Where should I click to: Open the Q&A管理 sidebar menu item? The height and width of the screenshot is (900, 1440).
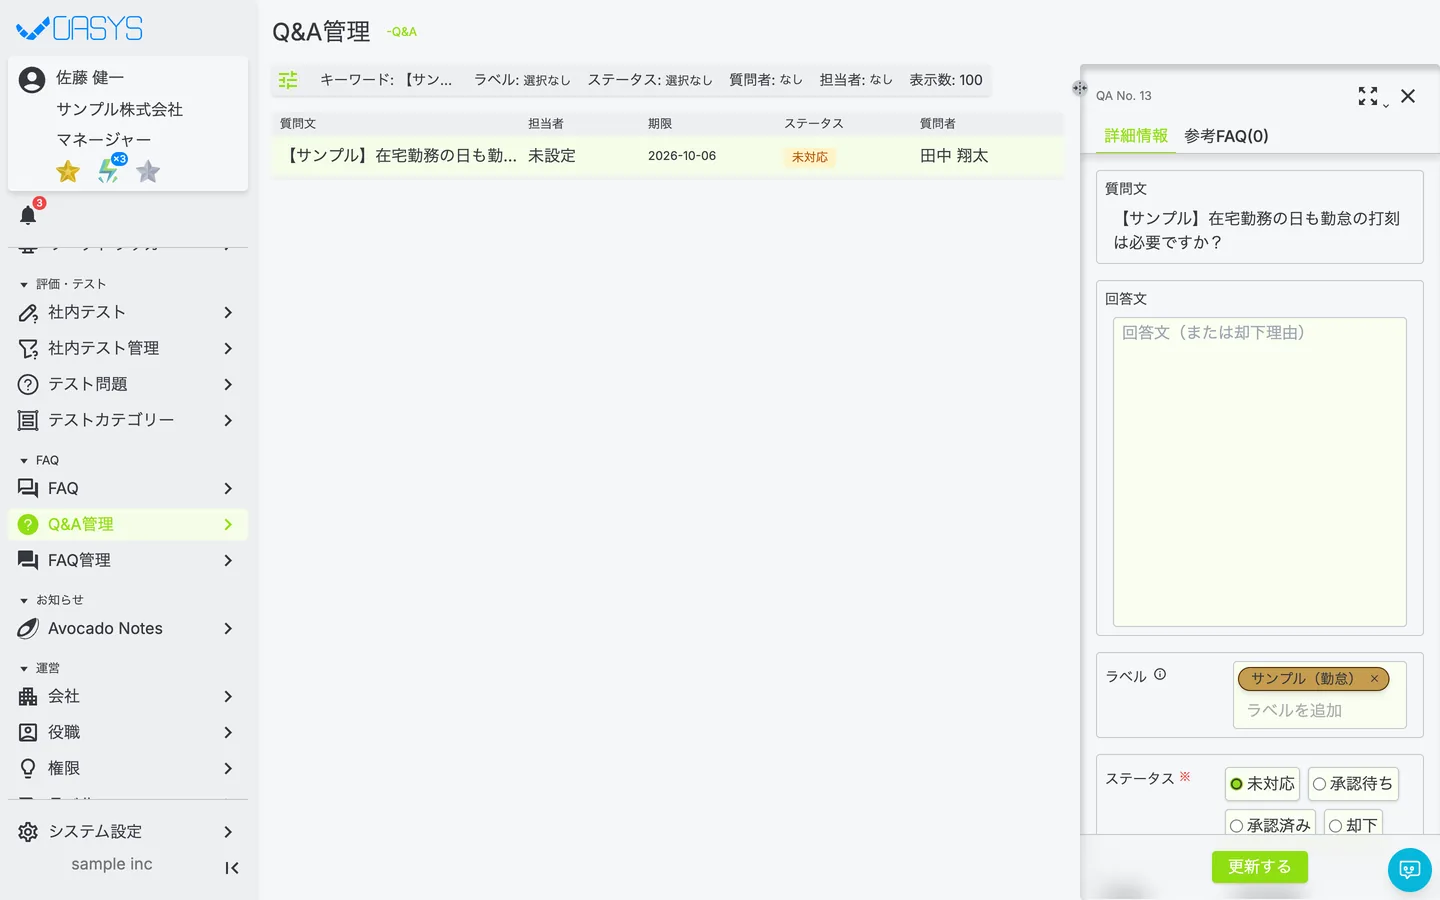(x=128, y=525)
